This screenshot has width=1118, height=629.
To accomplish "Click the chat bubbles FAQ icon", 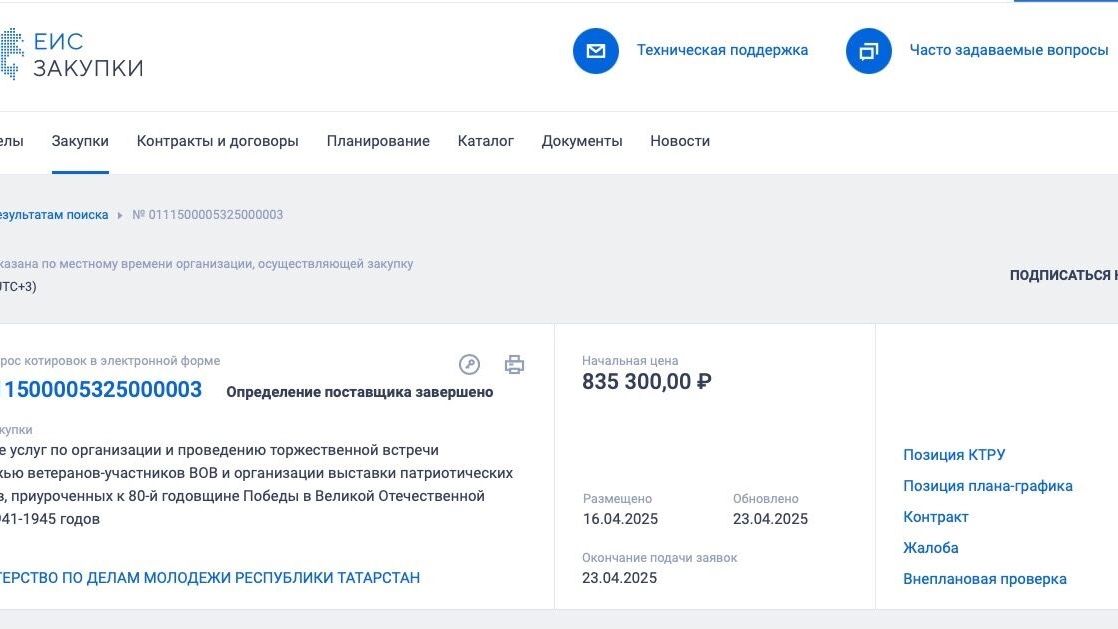I will tap(868, 51).
